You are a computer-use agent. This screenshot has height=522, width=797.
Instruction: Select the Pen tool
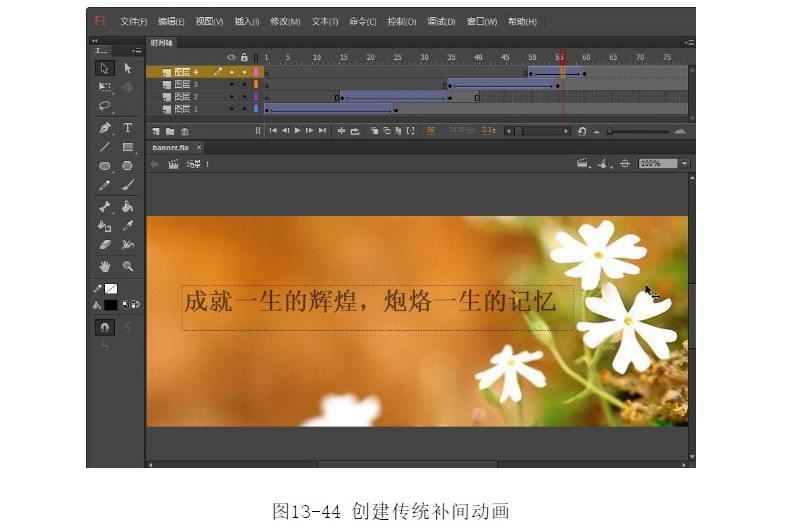pos(105,128)
